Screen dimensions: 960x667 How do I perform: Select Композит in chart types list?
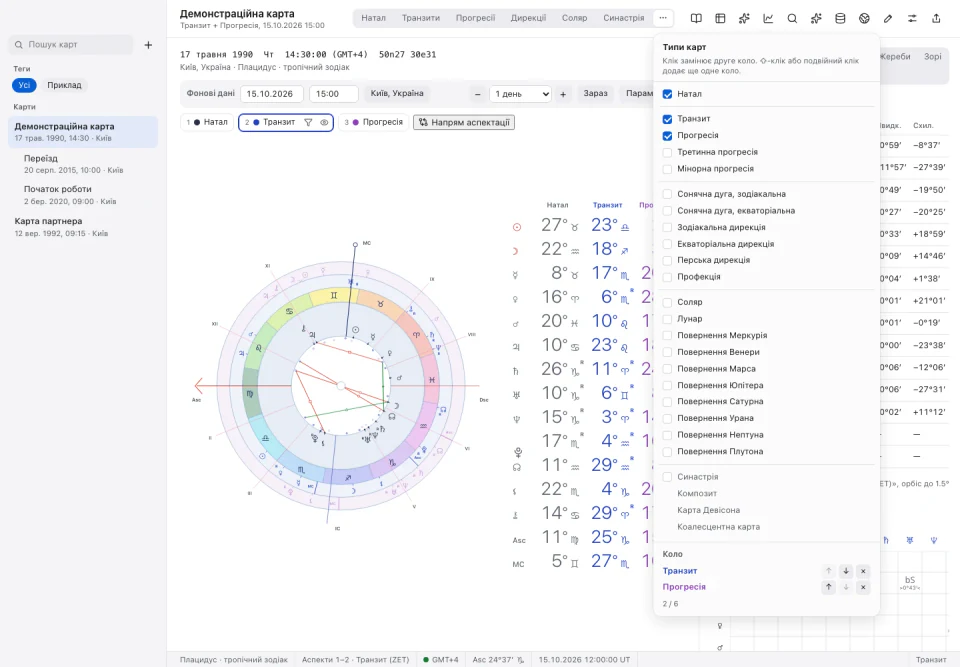[x=697, y=494]
